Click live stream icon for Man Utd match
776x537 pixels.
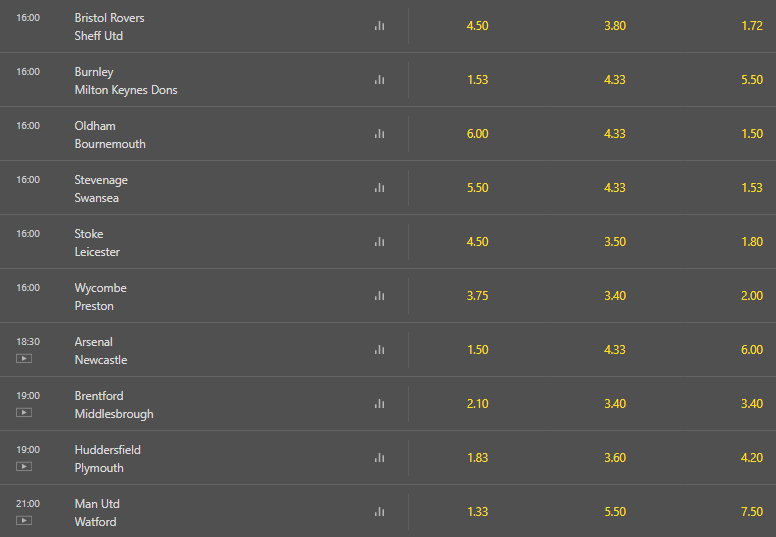(24, 520)
